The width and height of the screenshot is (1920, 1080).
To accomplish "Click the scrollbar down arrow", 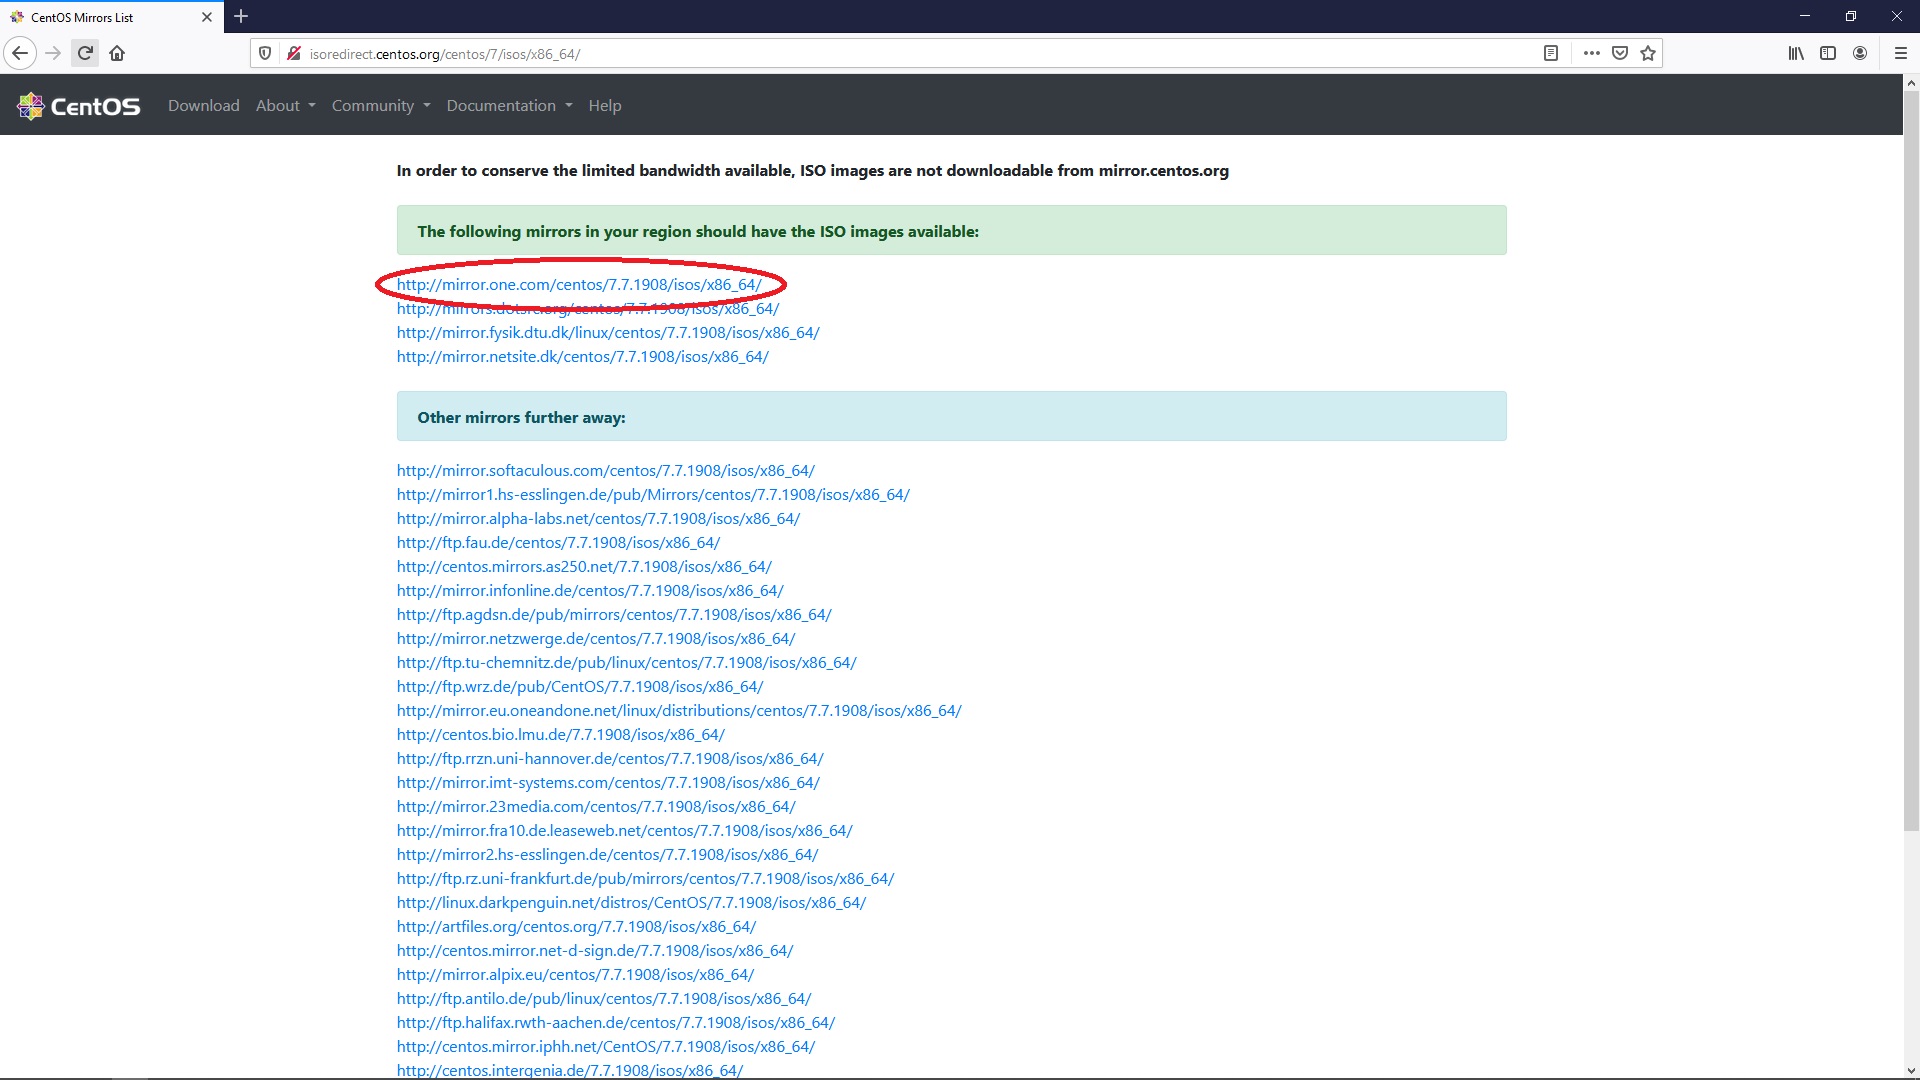I will tap(1911, 1070).
